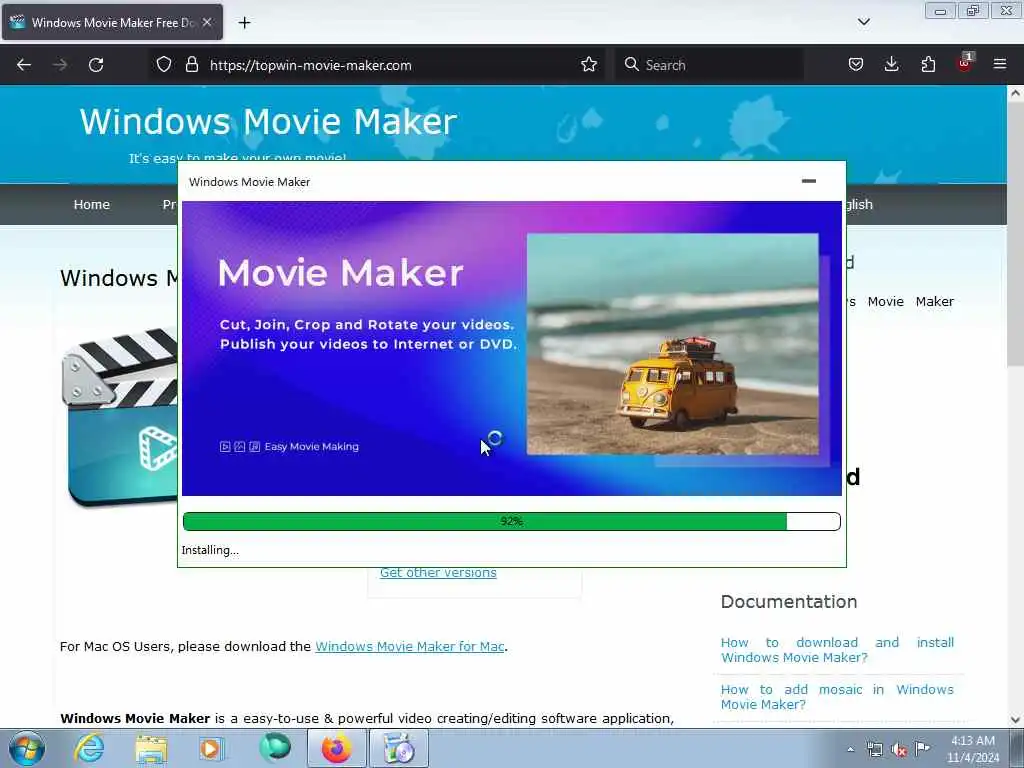Reload the page with the refresh icon
Viewport: 1024px width, 768px height.
tap(96, 65)
